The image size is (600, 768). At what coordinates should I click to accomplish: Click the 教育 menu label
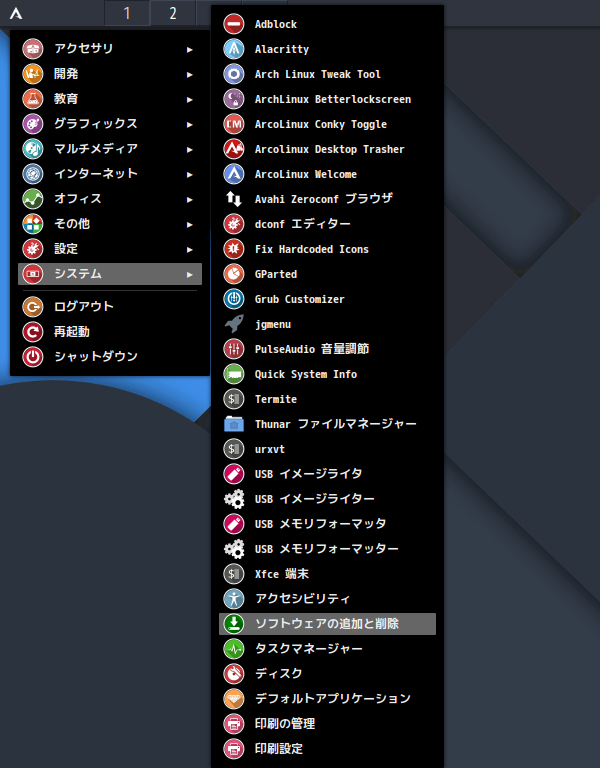click(66, 98)
